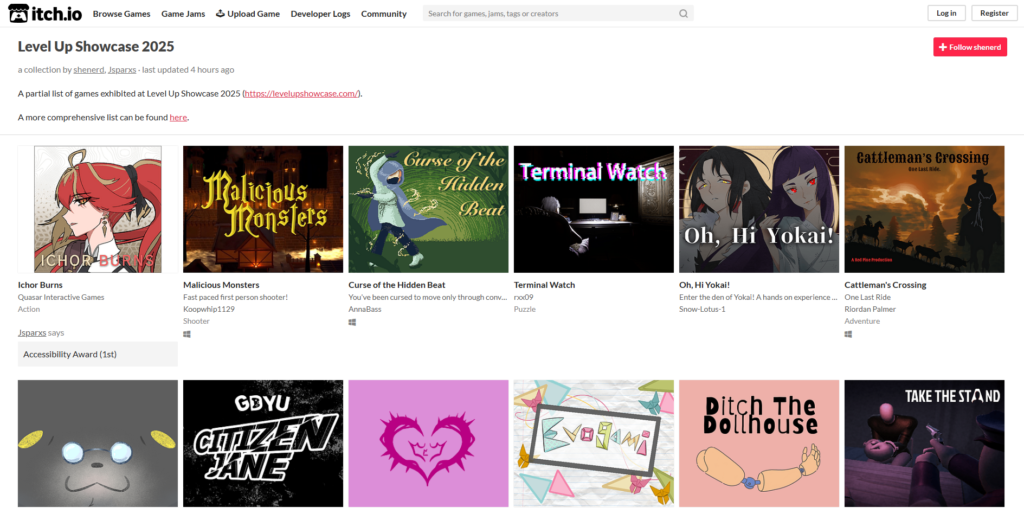
Task: Click 'Fast paced first person shooter!' text
Action: [x=236, y=297]
